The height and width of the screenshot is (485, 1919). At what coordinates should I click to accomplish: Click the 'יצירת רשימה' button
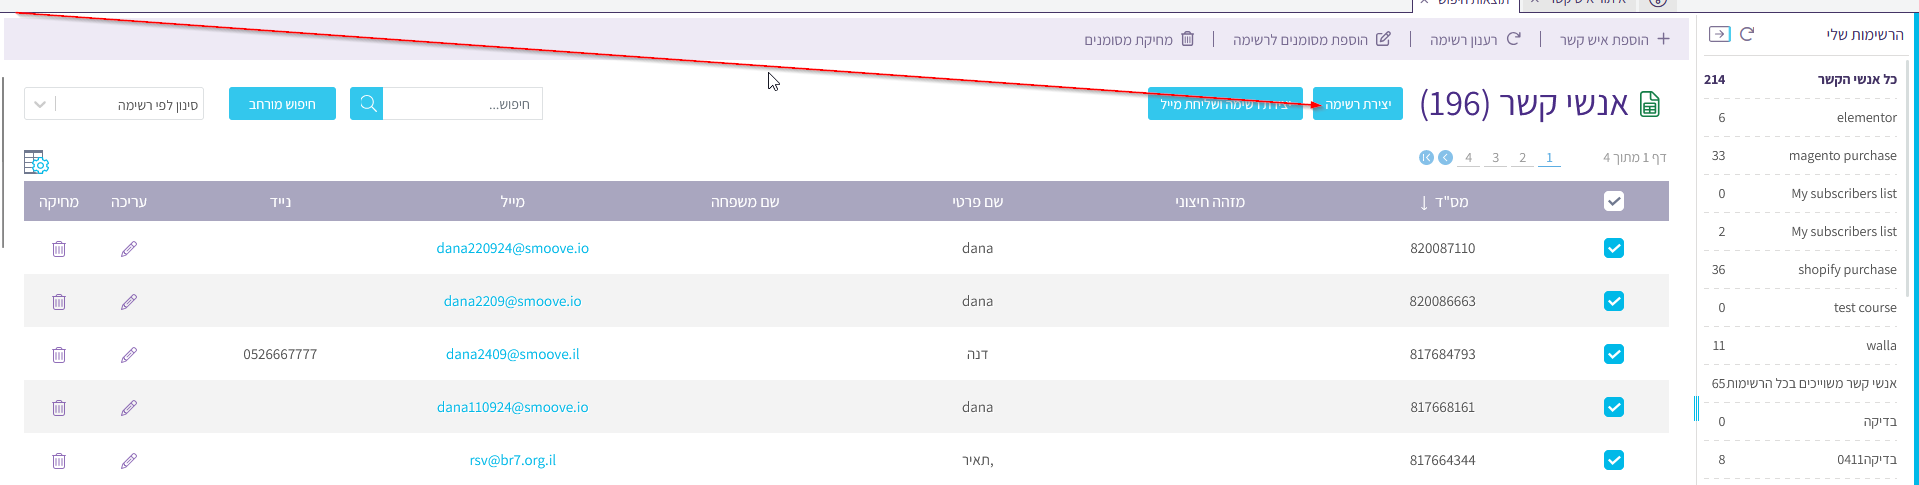click(x=1357, y=104)
